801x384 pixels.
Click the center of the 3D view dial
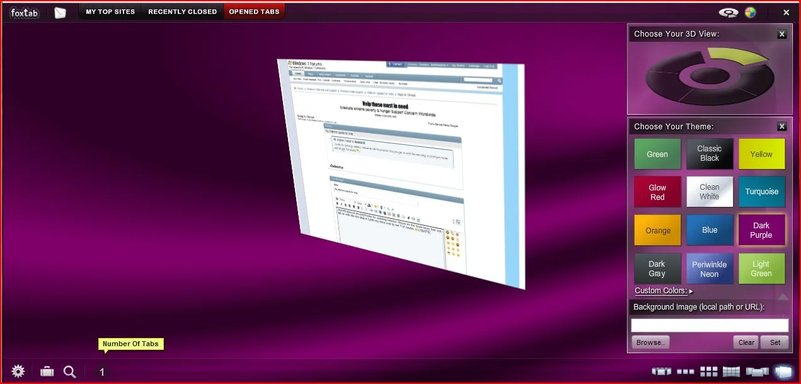(710, 76)
